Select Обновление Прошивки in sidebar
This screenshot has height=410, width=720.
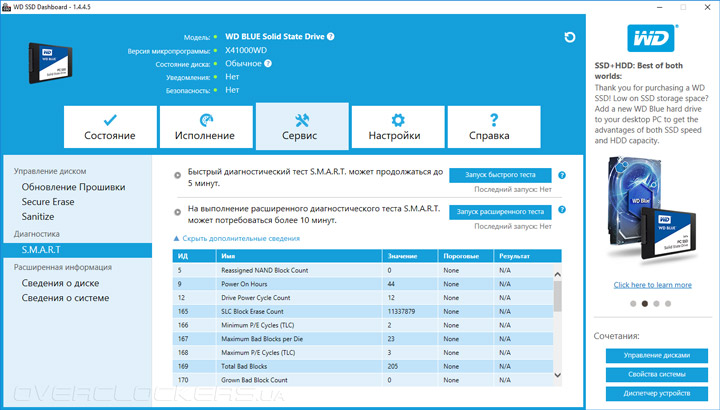(73, 187)
